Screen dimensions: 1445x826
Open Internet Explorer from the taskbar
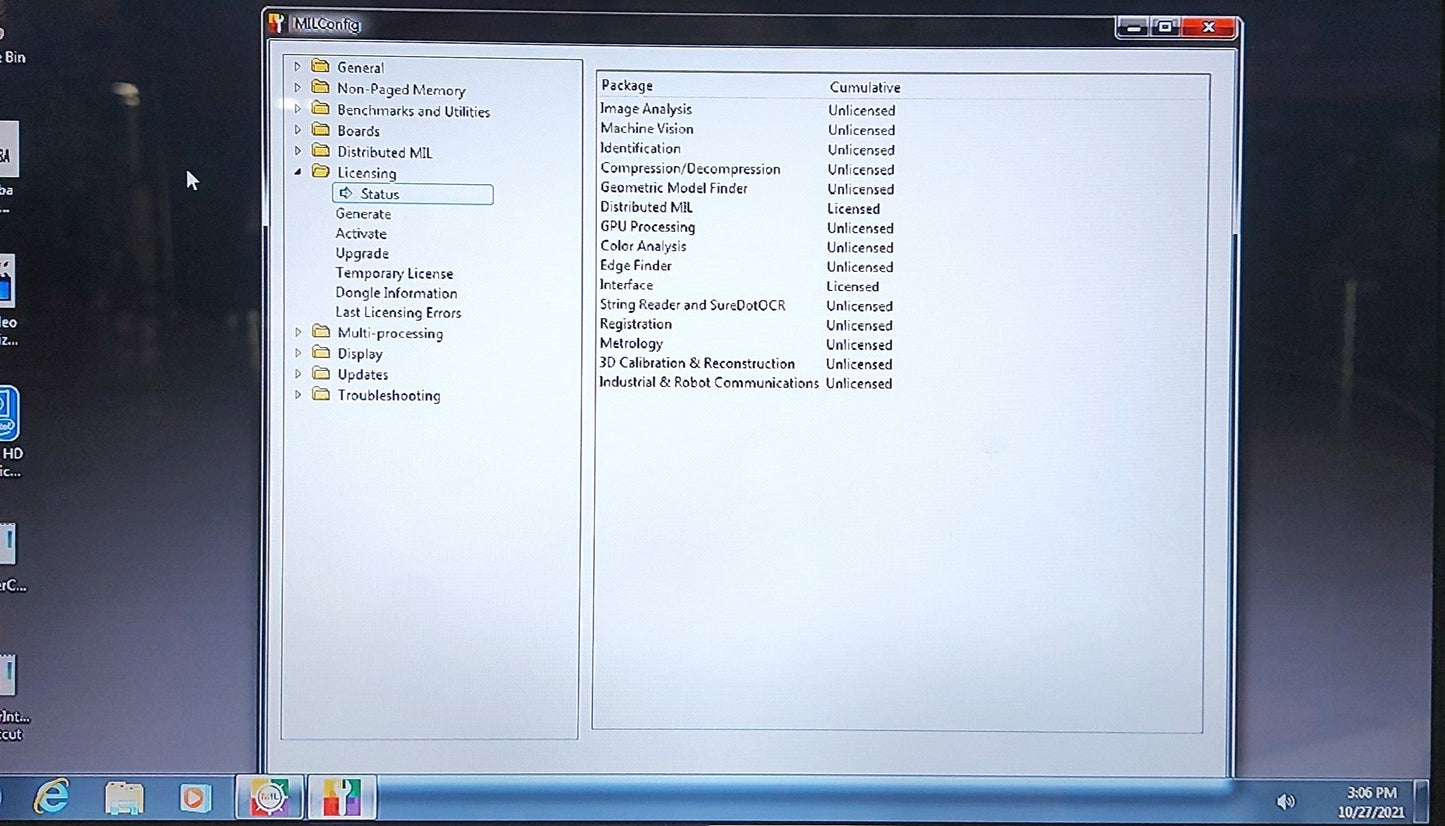[52, 797]
